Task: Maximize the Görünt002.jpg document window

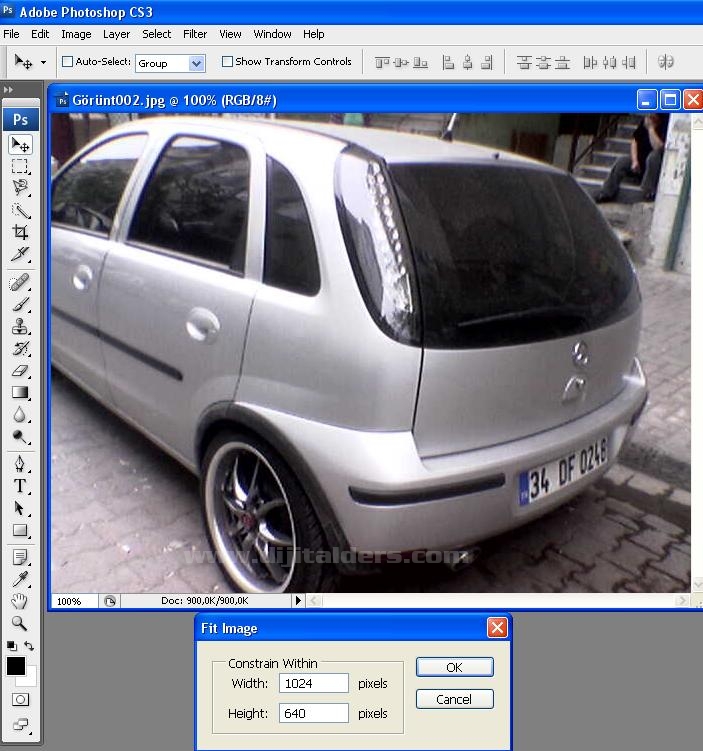Action: (x=670, y=100)
